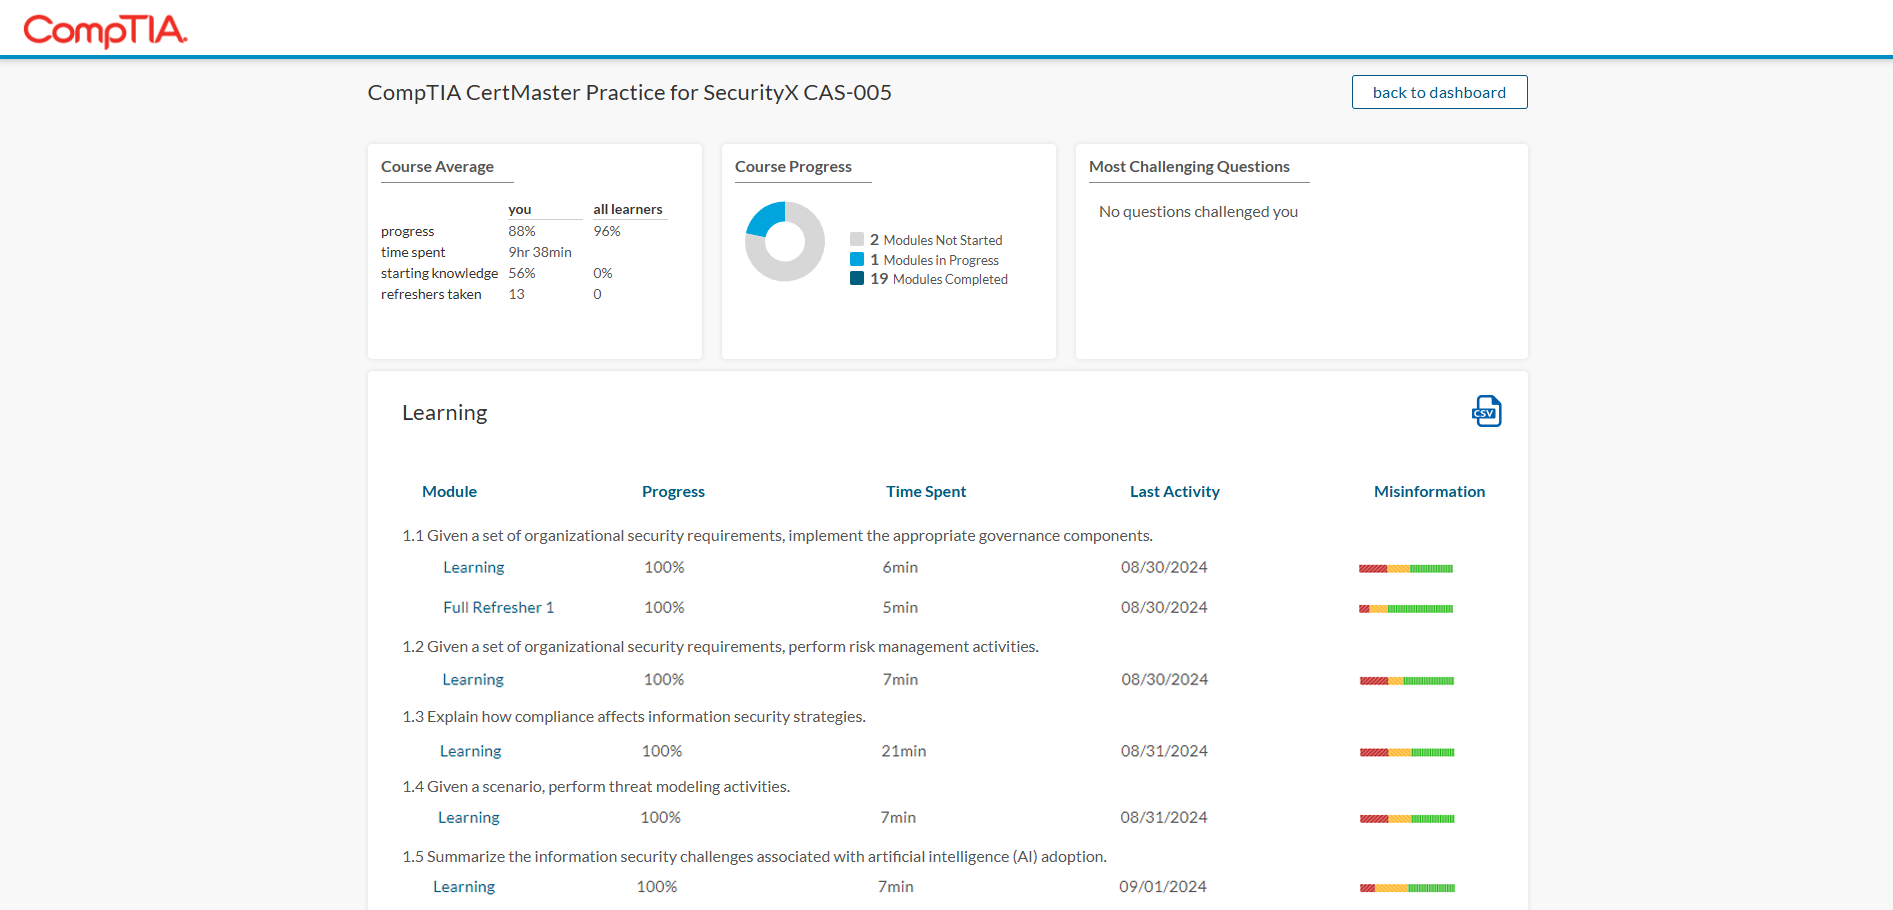Viewport: 1893px width, 910px height.
Task: Select Most Challenging Questions card title
Action: point(1189,166)
